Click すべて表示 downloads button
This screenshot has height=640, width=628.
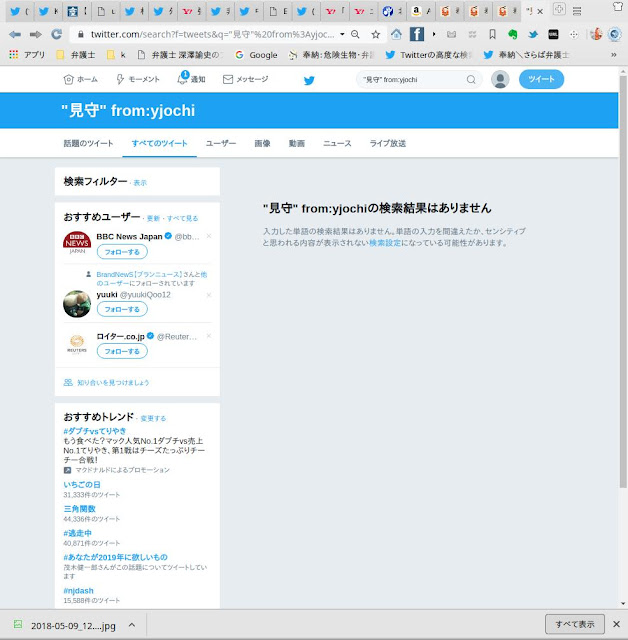[x=575, y=624]
